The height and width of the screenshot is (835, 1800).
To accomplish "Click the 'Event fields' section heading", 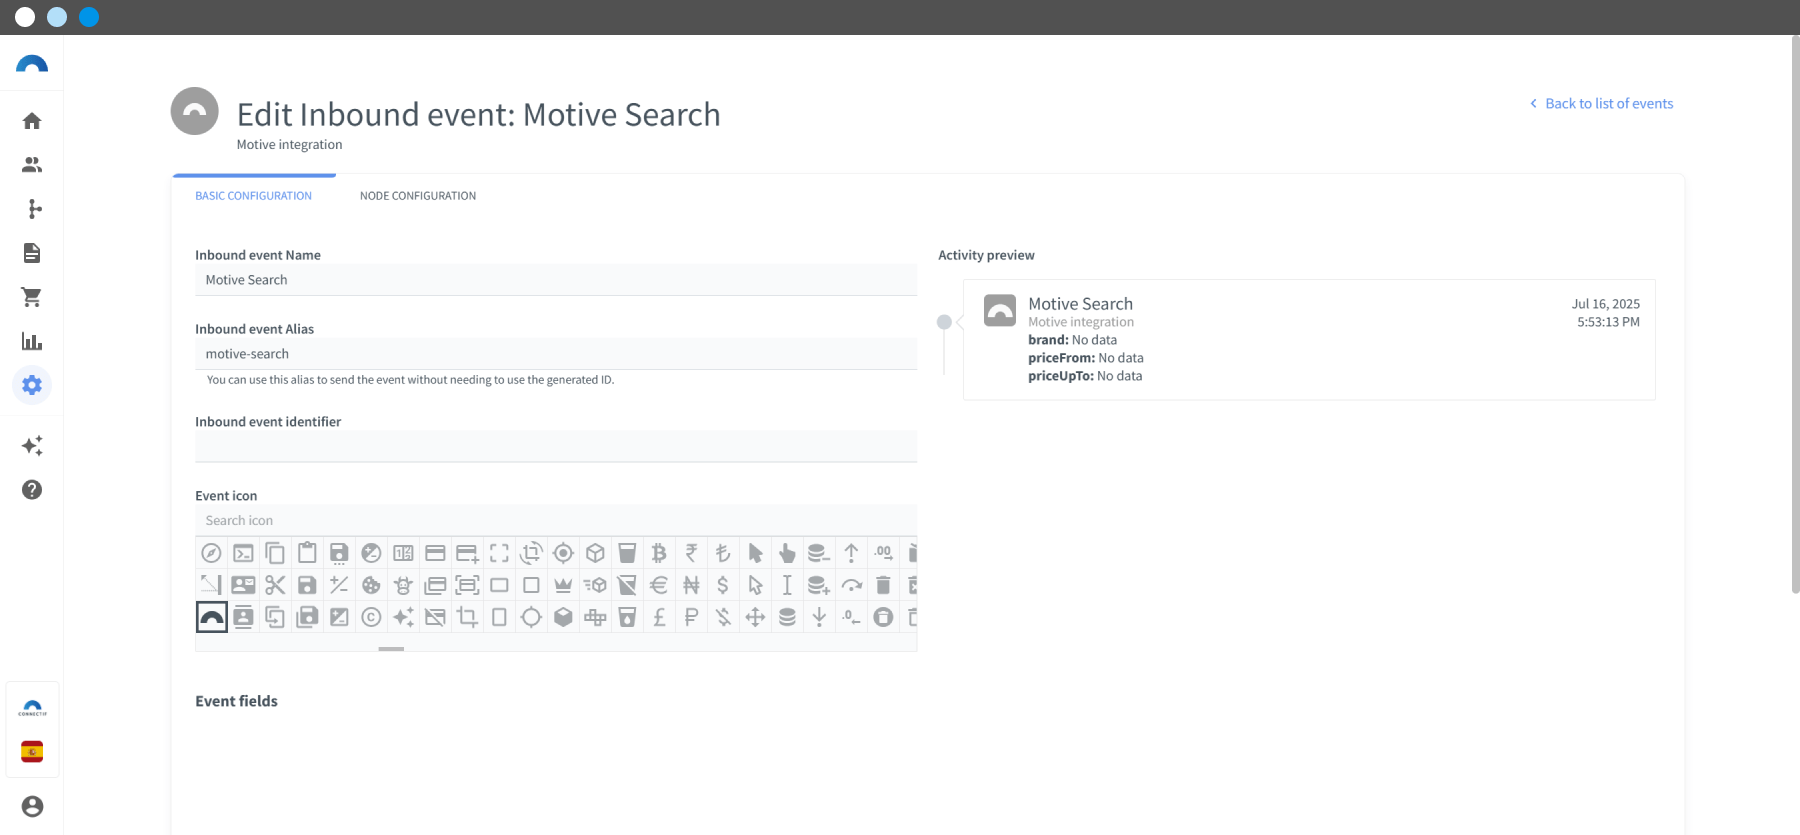I will coord(237,701).
